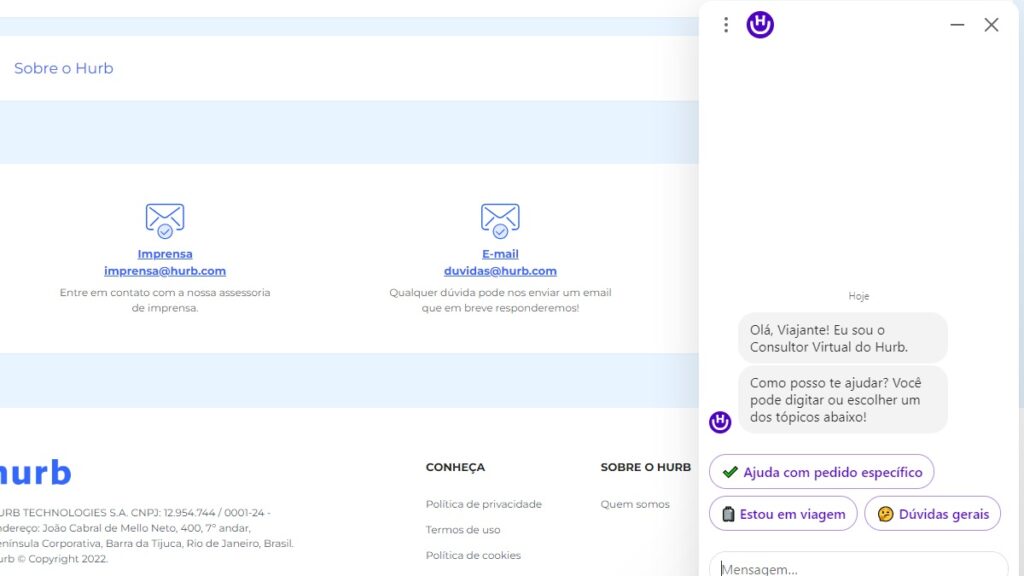Open duvidas@hurb.com email link

coord(500,271)
